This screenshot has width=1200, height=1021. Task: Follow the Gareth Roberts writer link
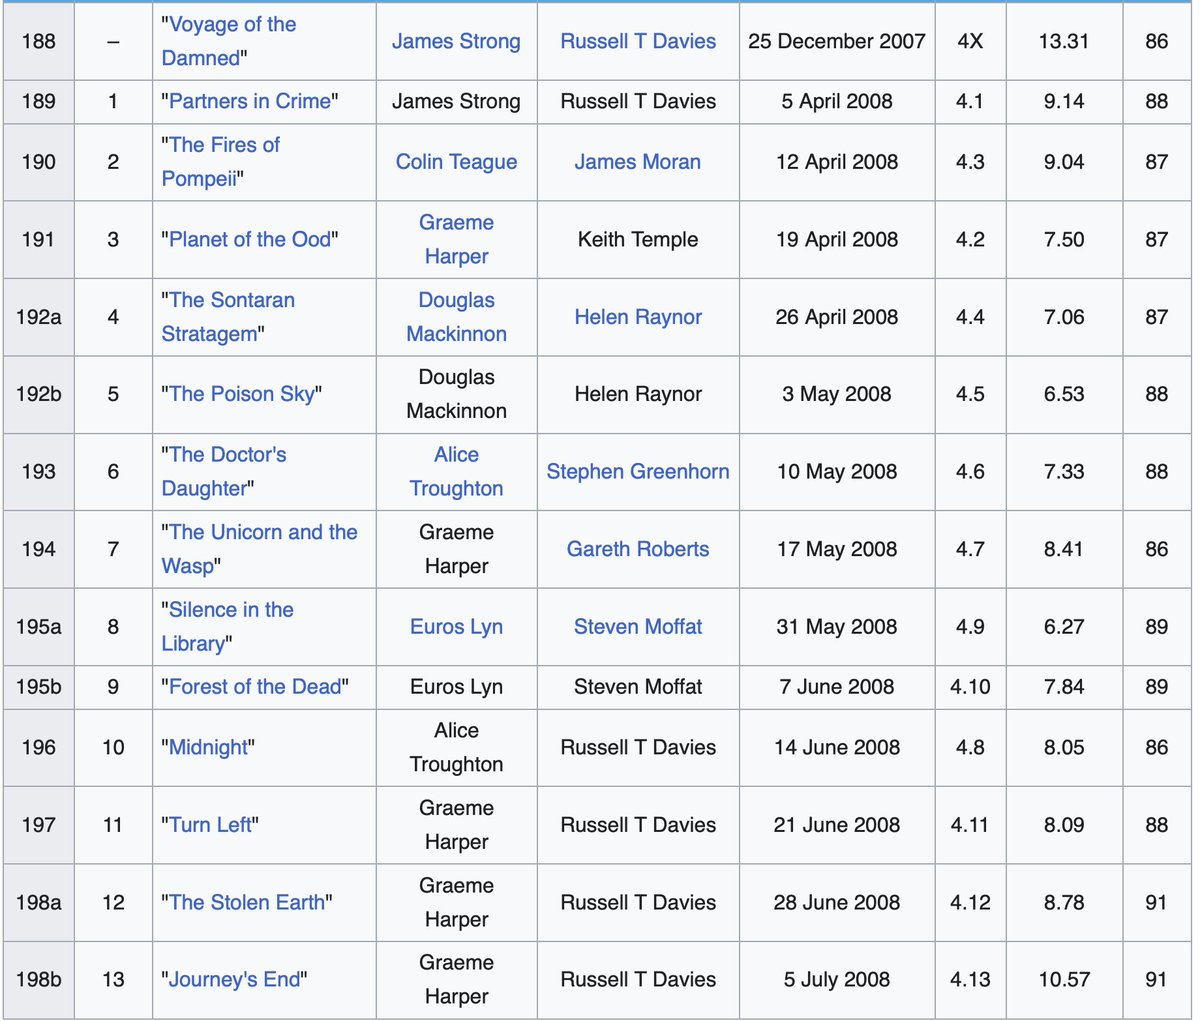coord(638,549)
